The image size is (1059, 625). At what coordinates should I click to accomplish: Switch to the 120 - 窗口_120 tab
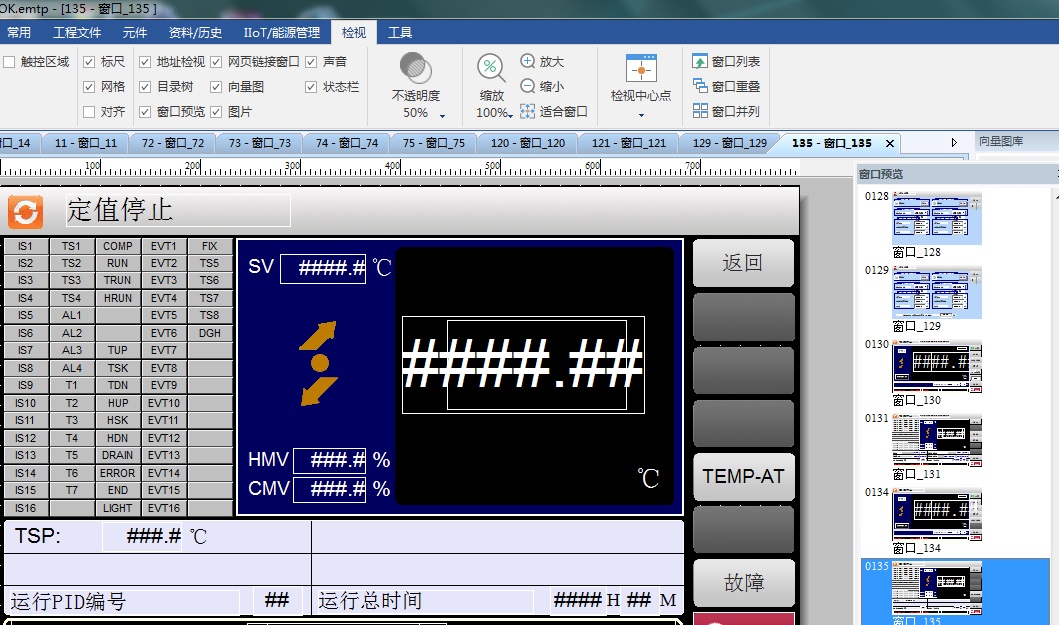pos(527,143)
